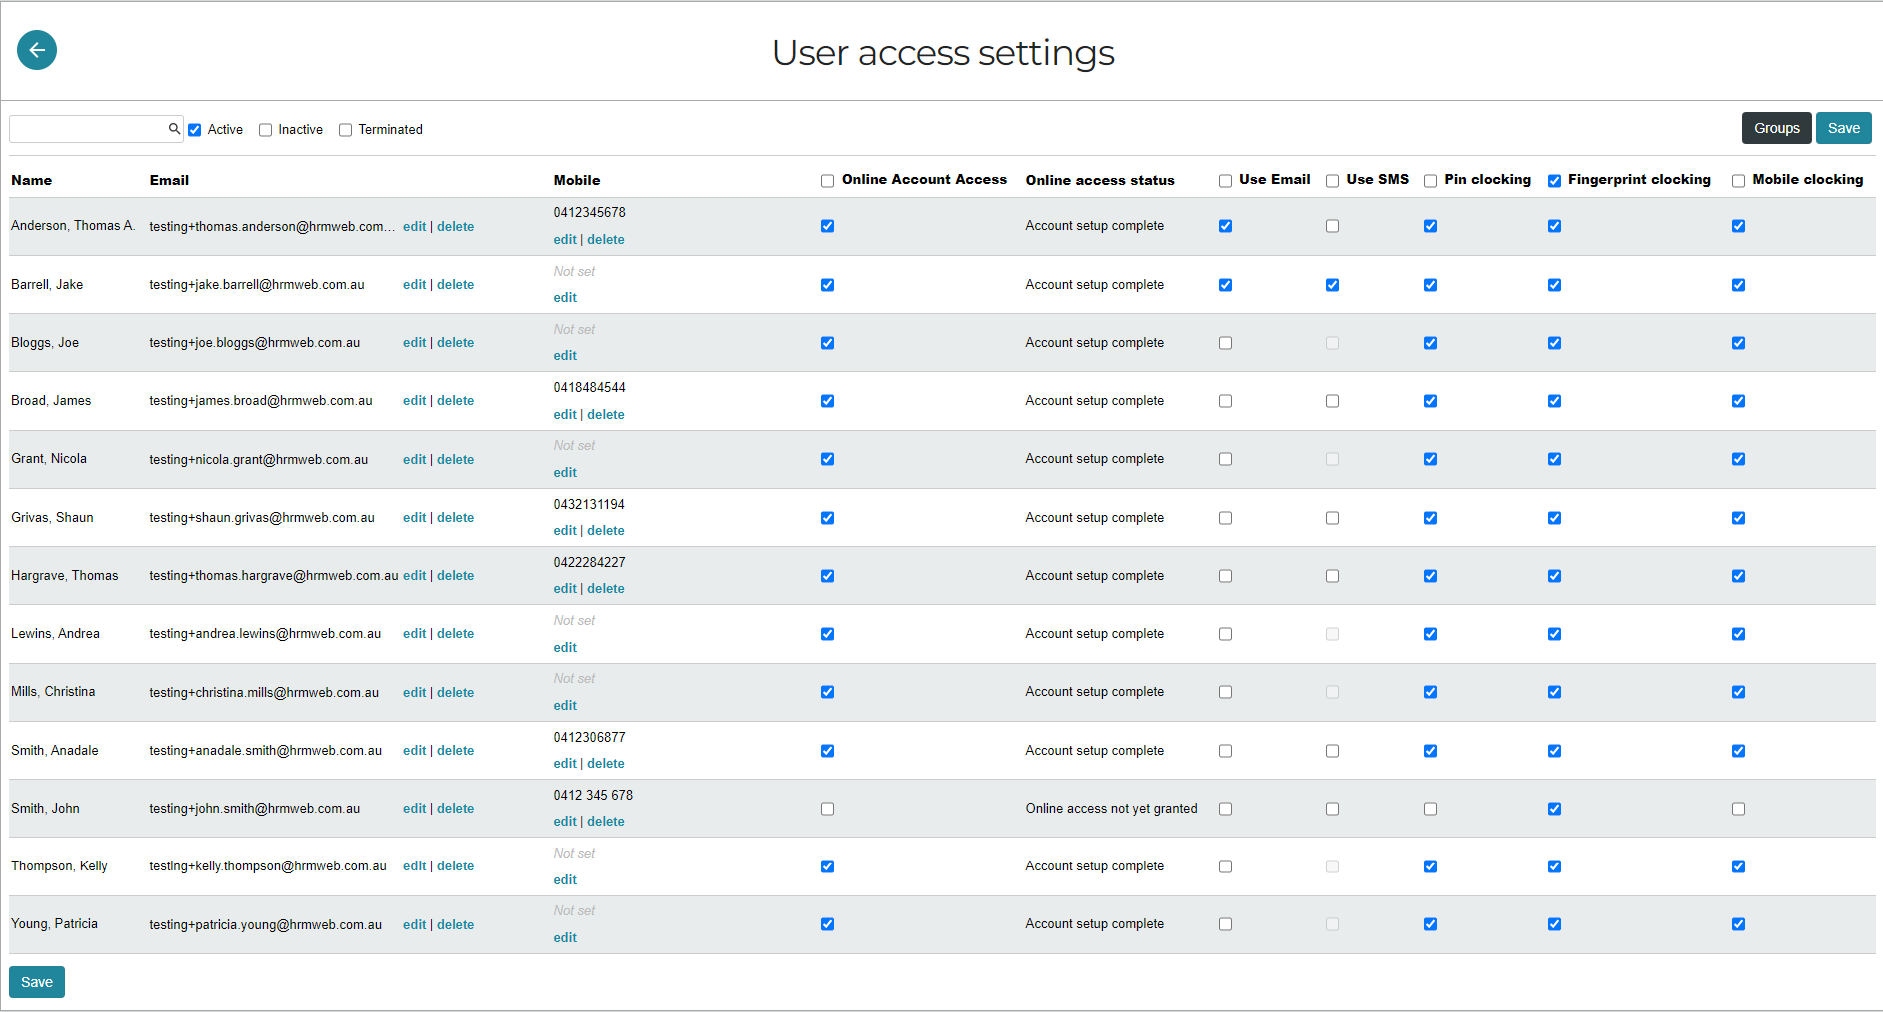This screenshot has height=1012, width=1883.
Task: Uncheck Fingerprint clocking header checkbox
Action: tap(1554, 181)
